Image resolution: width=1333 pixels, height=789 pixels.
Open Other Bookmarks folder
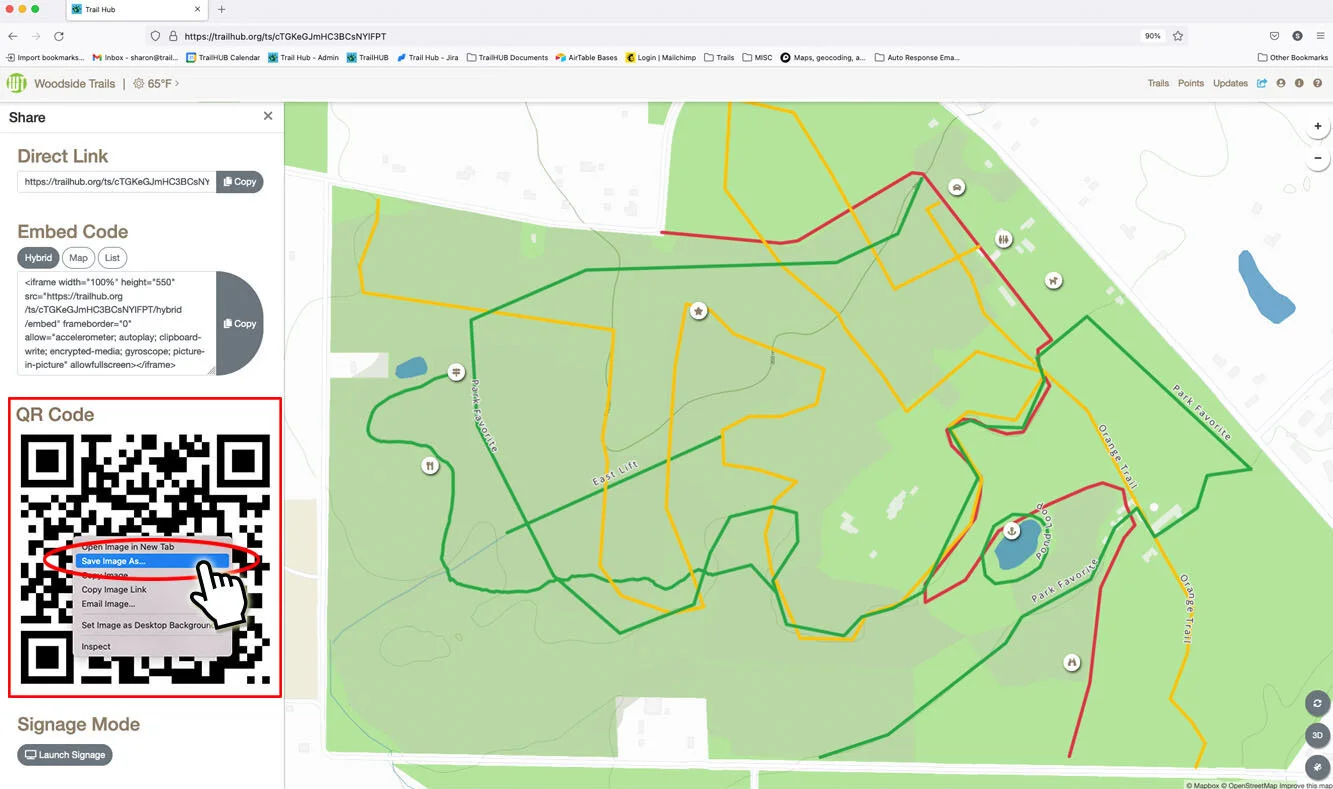coord(1292,58)
